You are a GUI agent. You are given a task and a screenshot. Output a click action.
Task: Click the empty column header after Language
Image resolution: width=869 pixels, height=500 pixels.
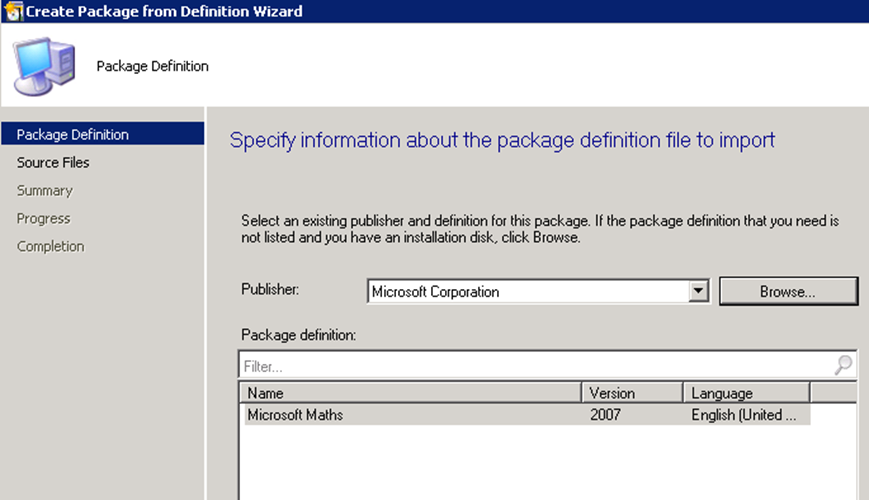pos(834,392)
